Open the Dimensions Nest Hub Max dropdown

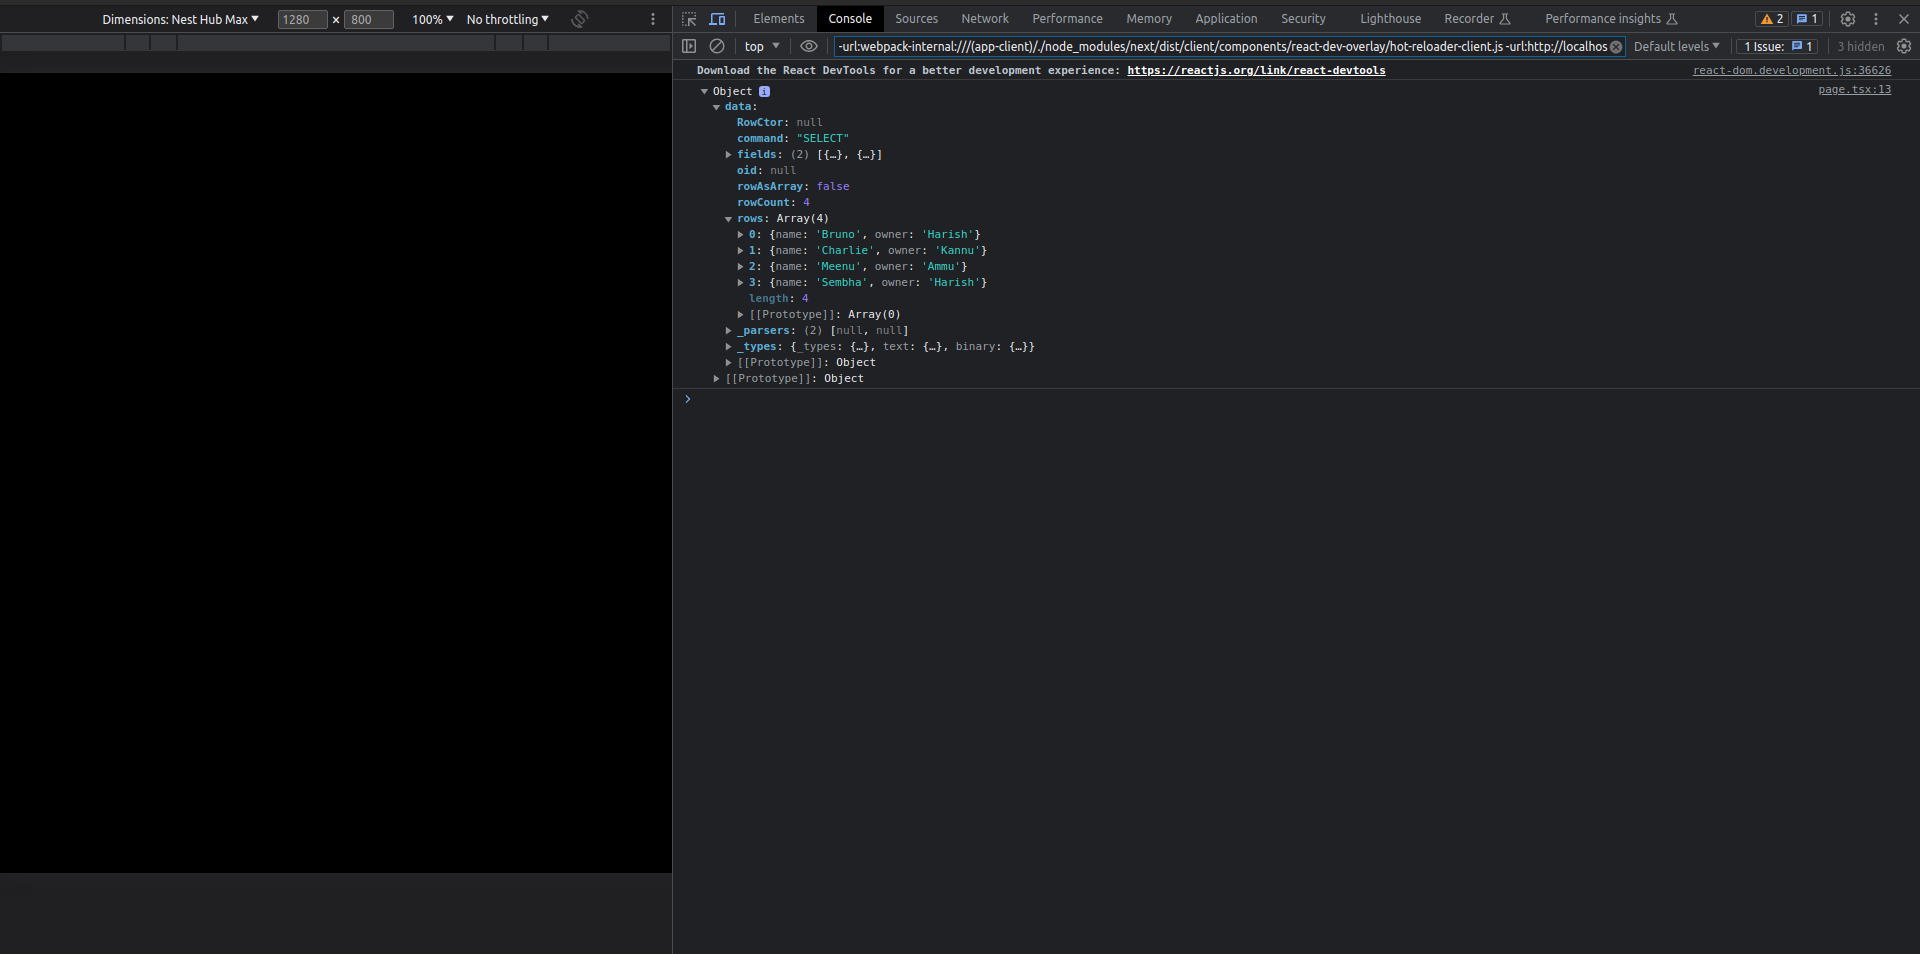(180, 19)
